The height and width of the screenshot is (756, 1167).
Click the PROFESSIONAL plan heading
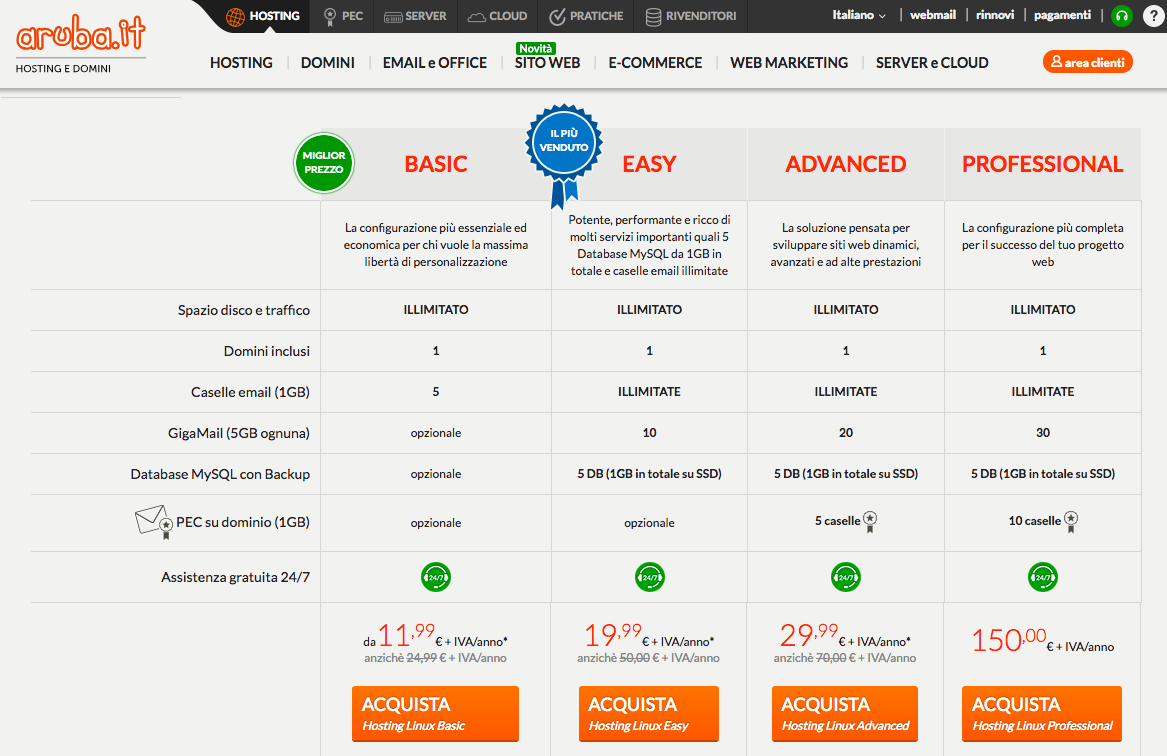pyautogui.click(x=1043, y=164)
